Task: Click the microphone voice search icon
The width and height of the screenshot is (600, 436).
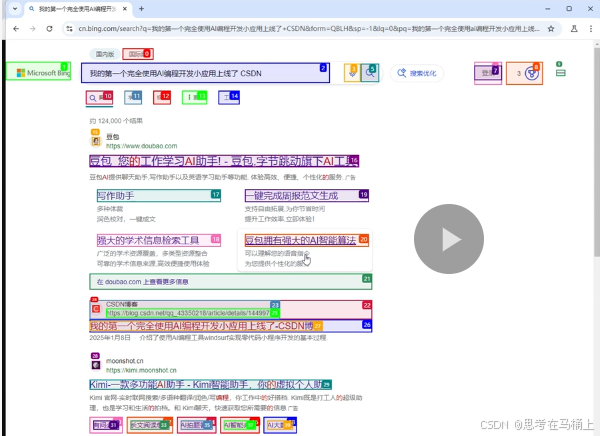Action: click(352, 73)
